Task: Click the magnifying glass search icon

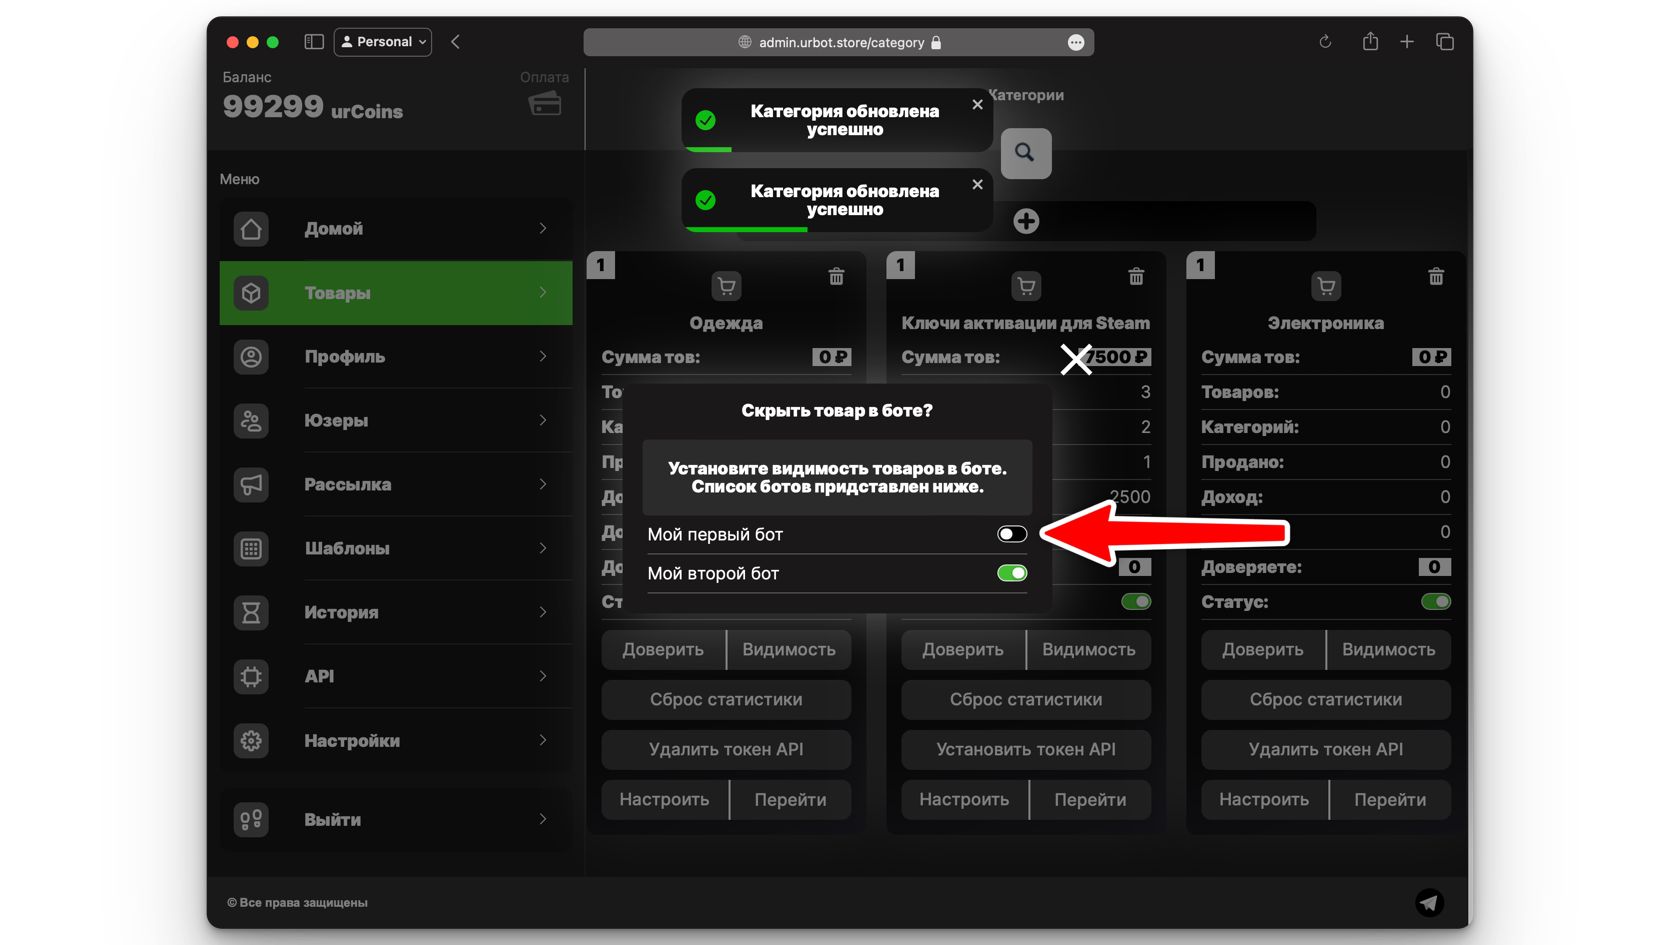Action: pos(1025,153)
